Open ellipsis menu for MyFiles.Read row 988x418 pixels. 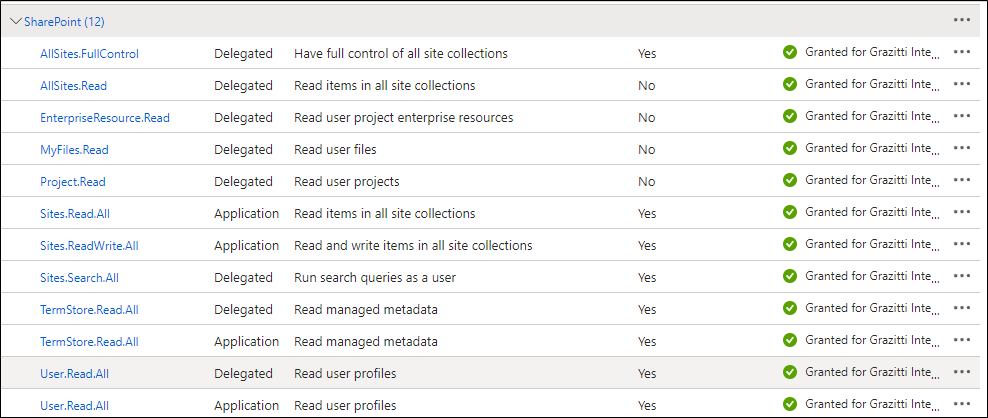point(962,149)
